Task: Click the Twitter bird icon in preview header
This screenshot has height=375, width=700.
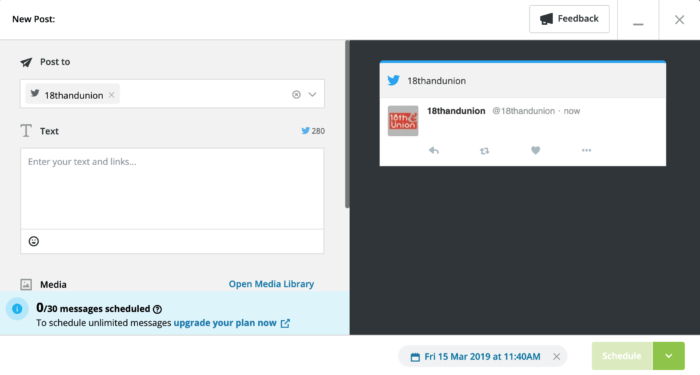Action: pos(393,80)
